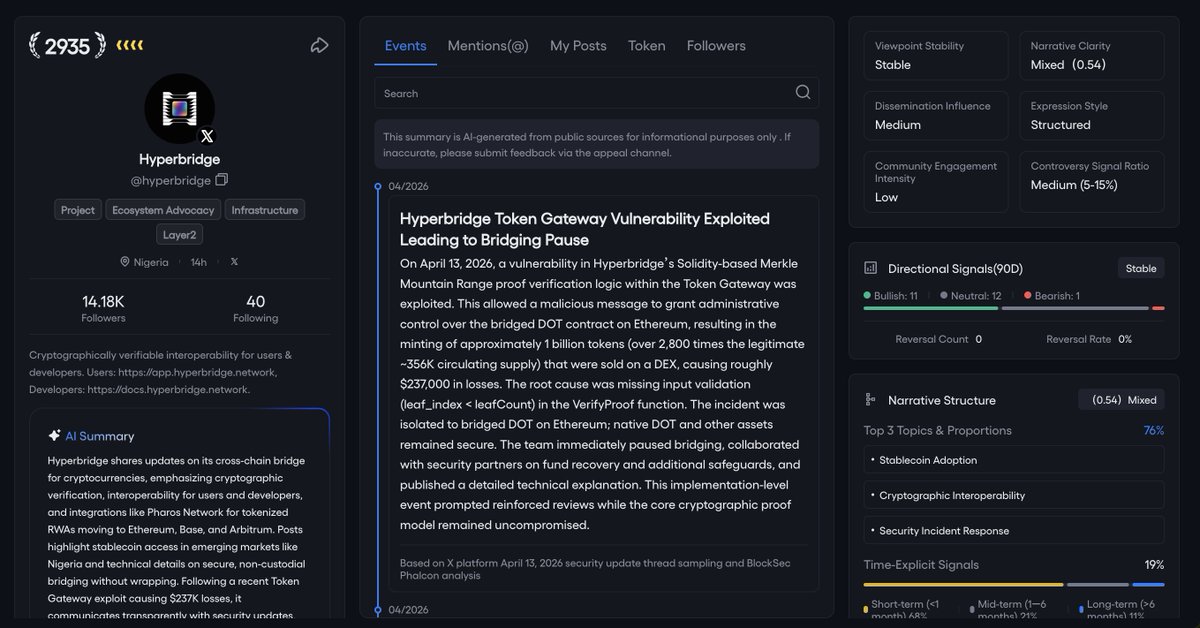
Task: Click the AI-generated summary disclaimer notice
Action: (596, 144)
